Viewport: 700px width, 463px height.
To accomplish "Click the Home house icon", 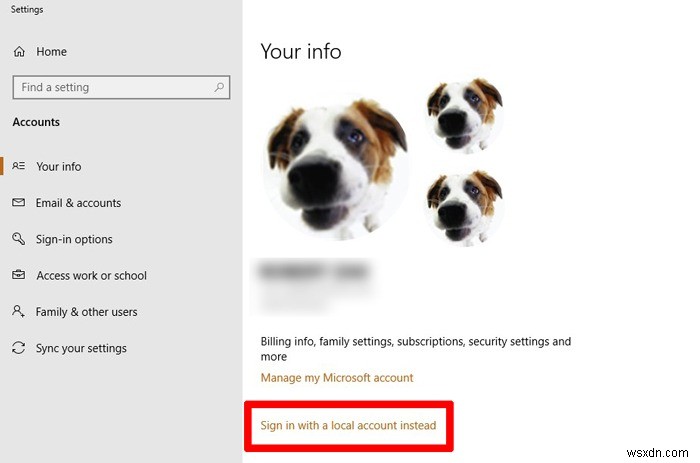I will [x=19, y=52].
